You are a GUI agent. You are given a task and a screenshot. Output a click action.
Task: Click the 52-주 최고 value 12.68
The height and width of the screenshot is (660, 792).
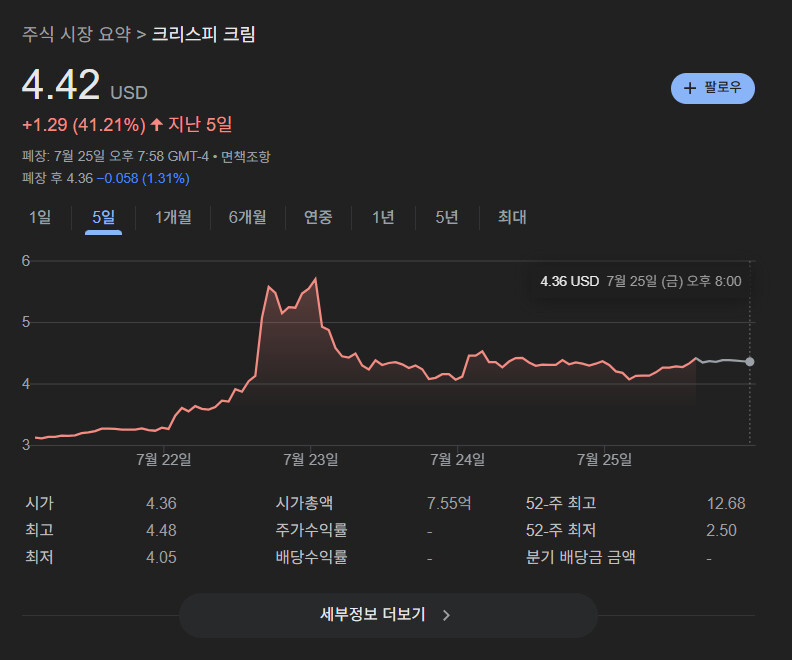tap(726, 503)
